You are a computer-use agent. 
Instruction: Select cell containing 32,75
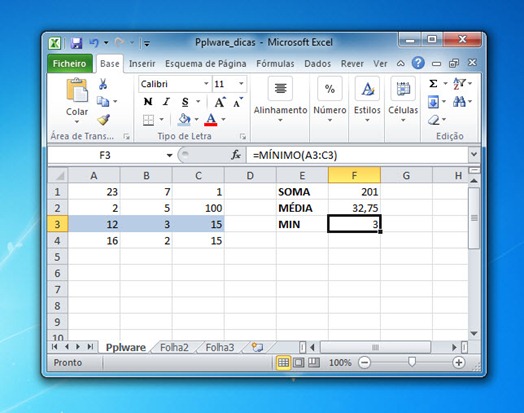354,208
